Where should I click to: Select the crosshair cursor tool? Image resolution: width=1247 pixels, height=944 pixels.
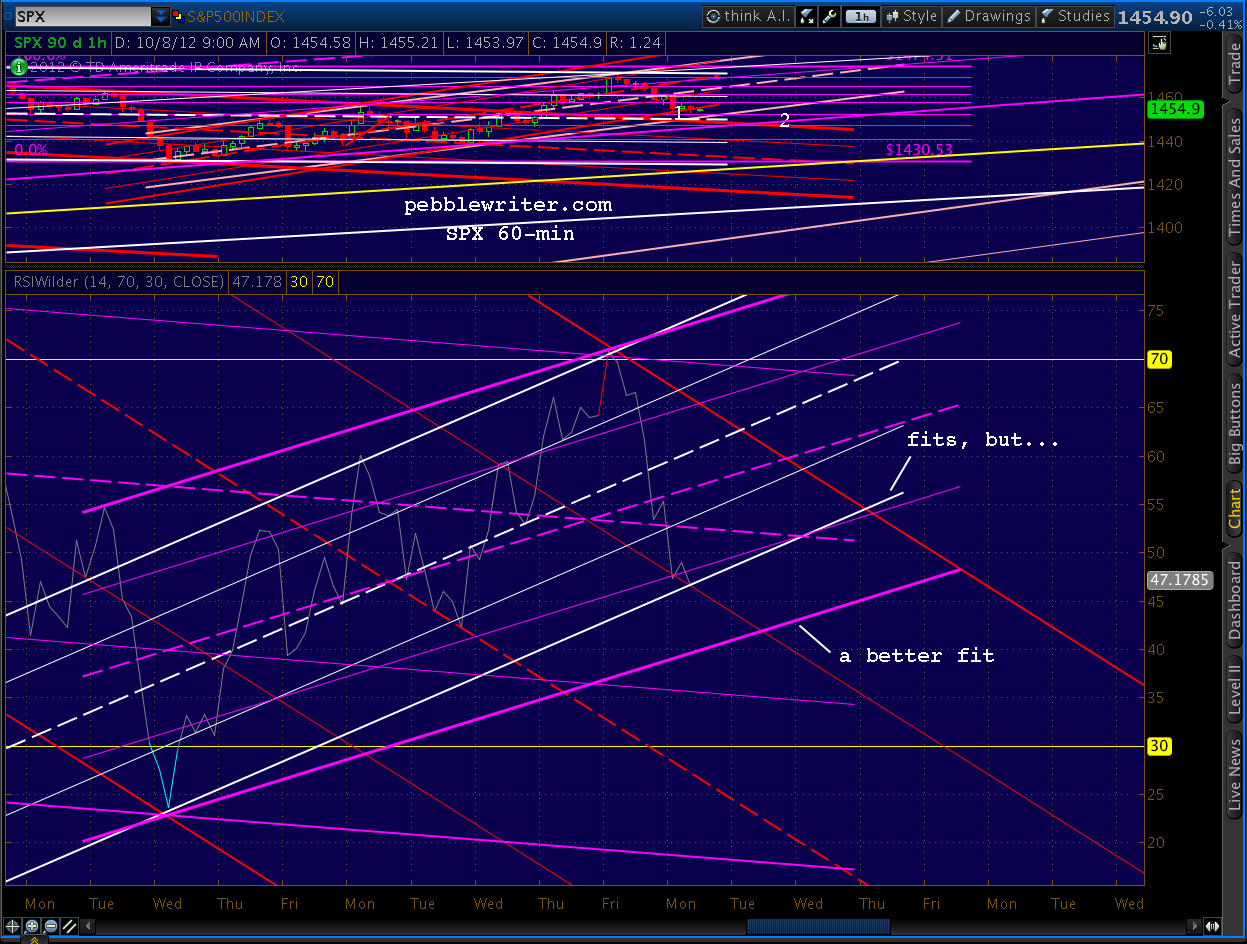click(x=14, y=926)
